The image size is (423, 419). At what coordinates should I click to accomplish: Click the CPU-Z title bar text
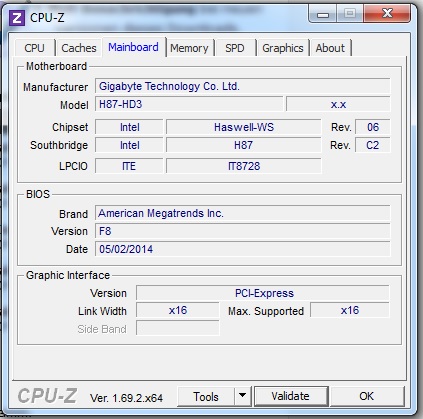[47, 18]
